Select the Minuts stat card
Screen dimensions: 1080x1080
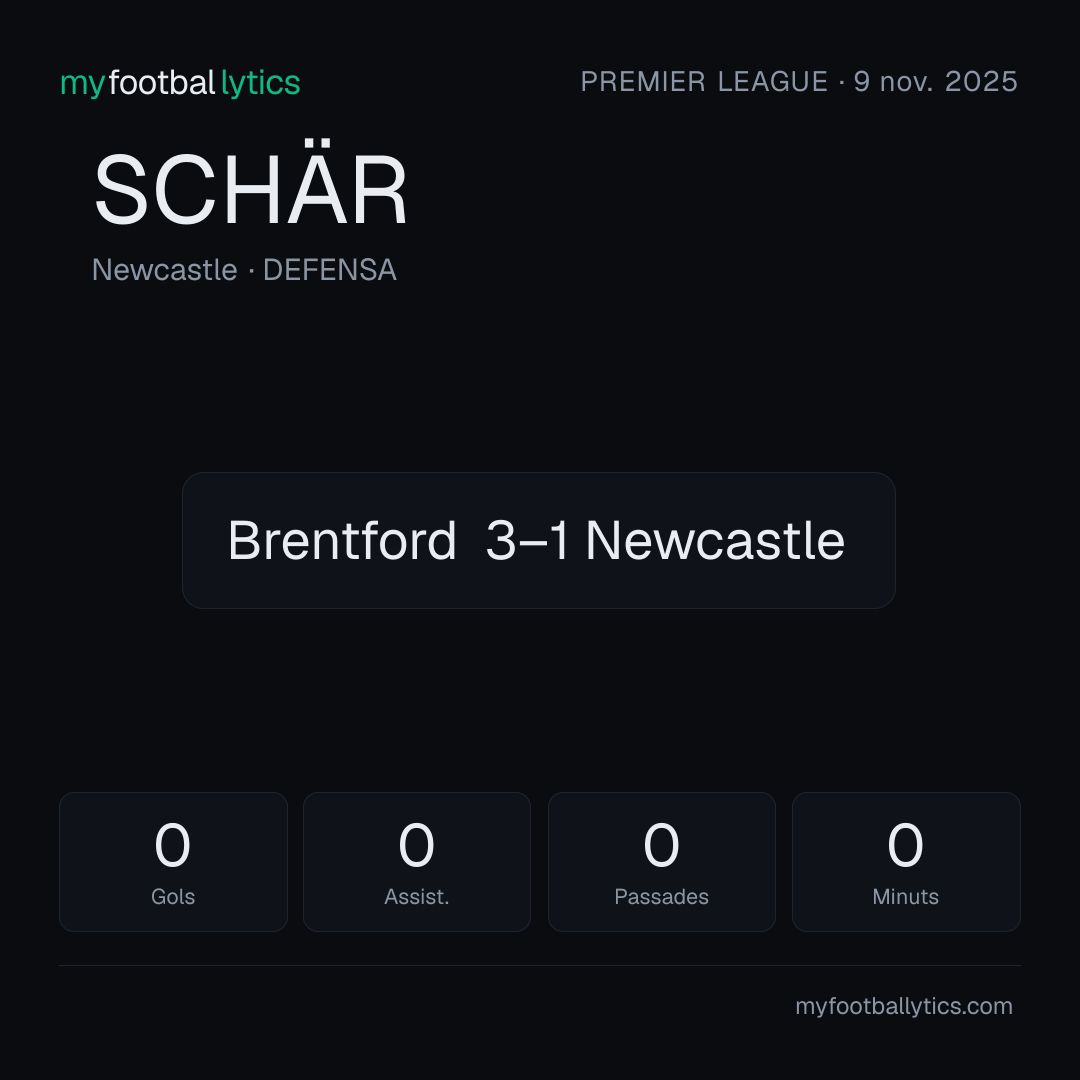[906, 862]
